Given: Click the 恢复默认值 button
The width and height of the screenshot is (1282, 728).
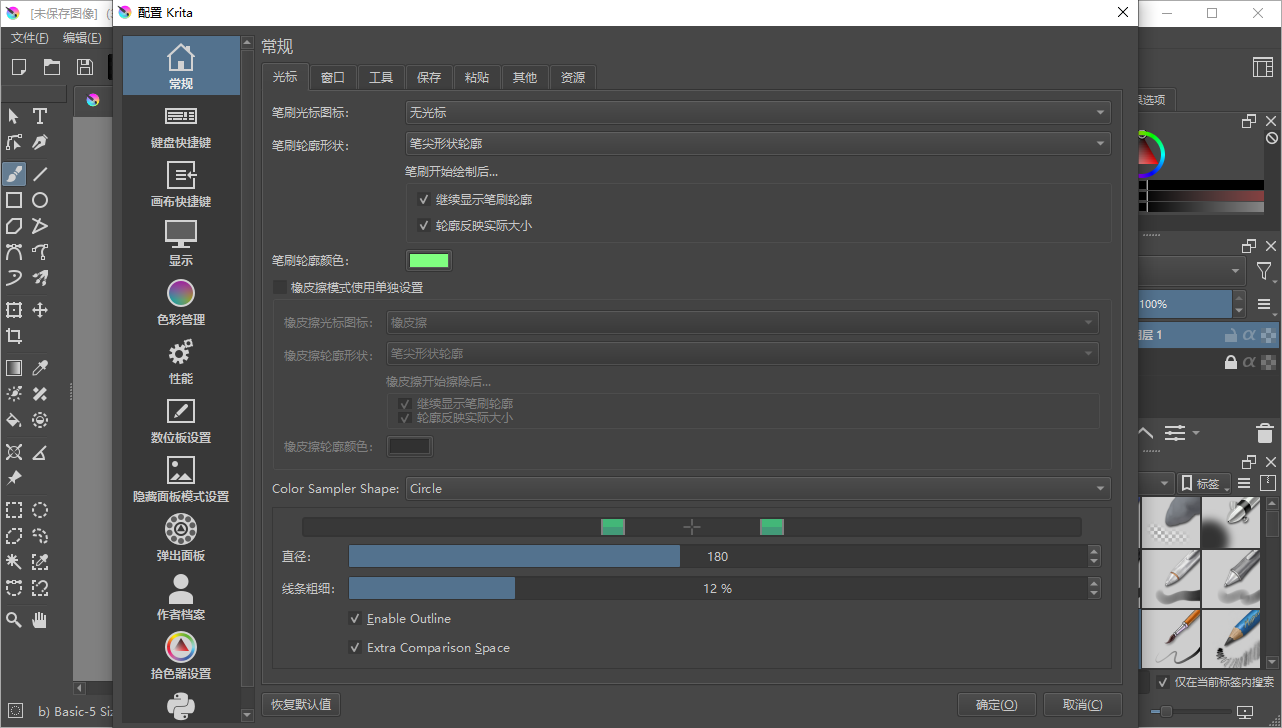Looking at the screenshot, I should 301,704.
